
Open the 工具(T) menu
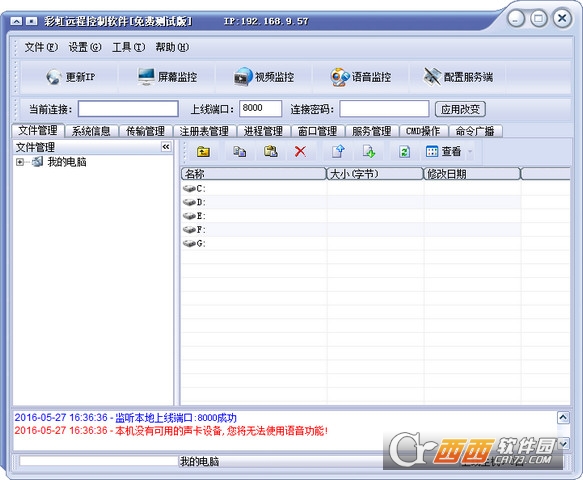129,48
